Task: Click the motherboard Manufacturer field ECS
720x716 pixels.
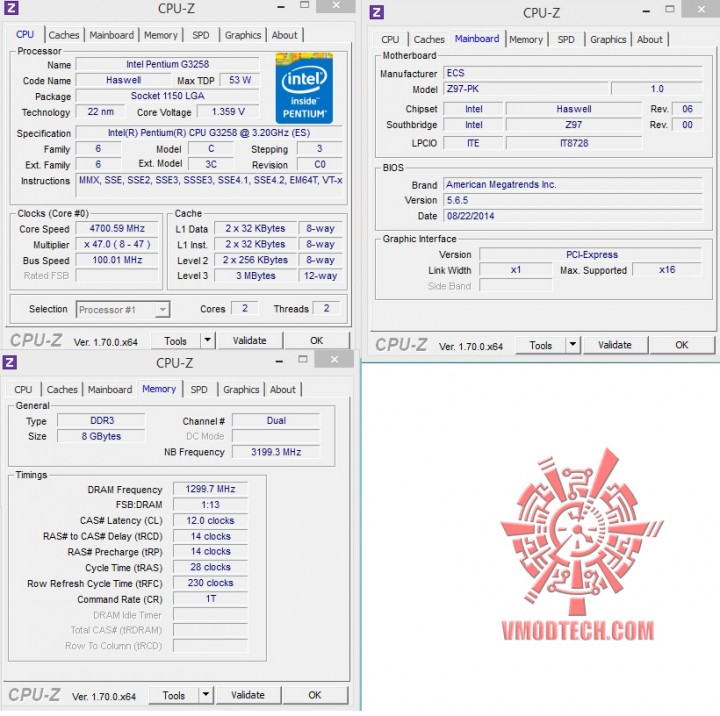Action: coord(573,73)
